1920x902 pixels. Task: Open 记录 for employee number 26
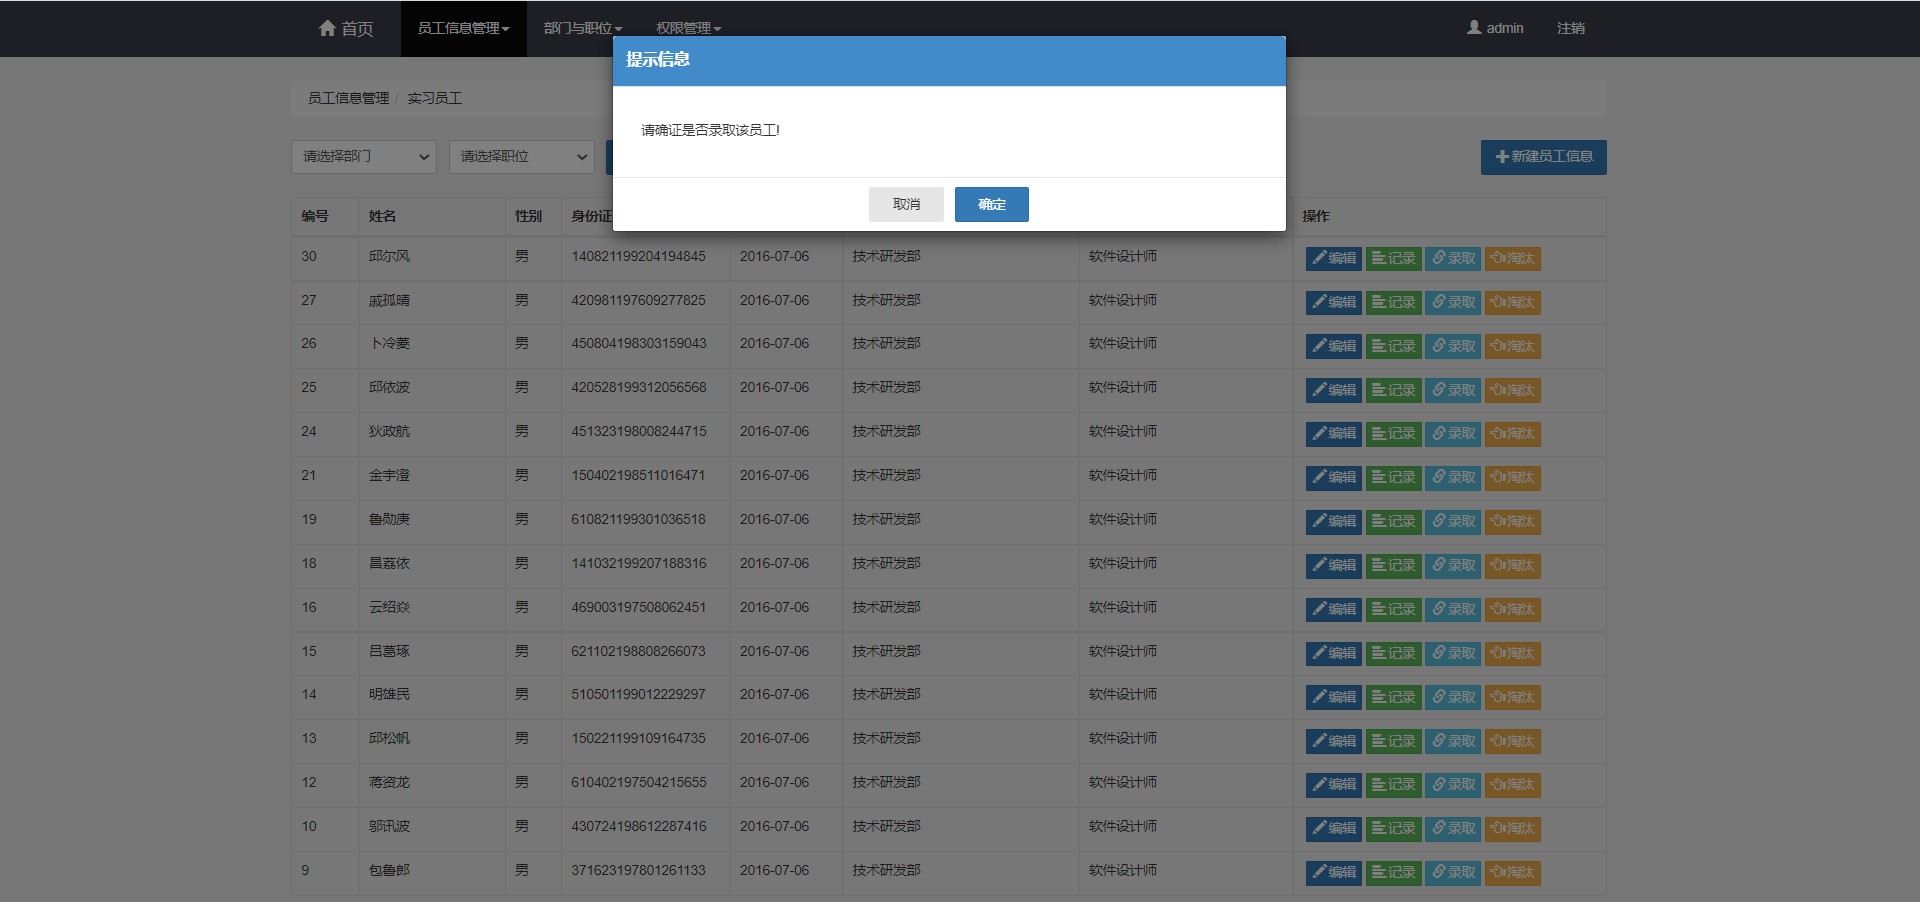tap(1393, 346)
